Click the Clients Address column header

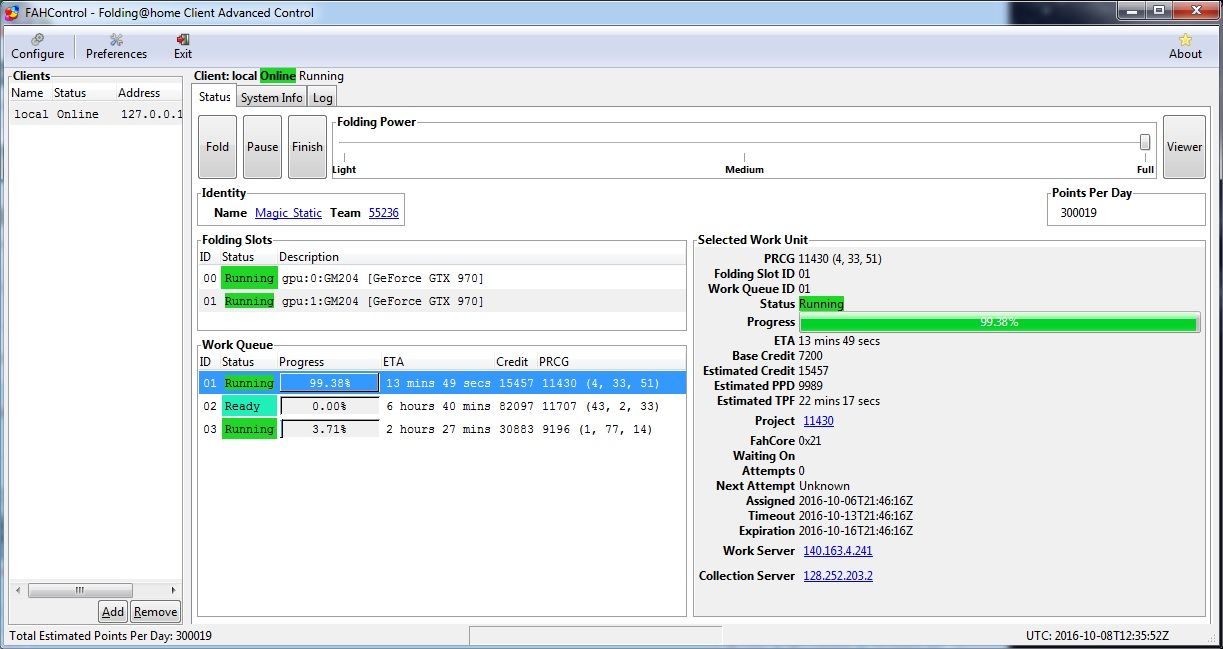coord(139,93)
